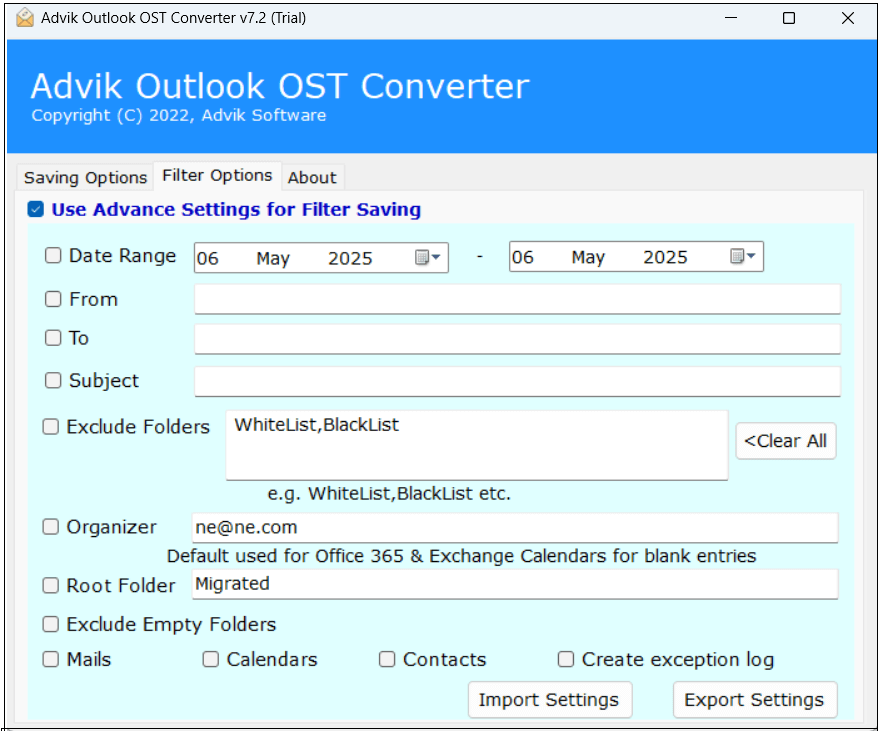Viewport: 878px width, 731px height.
Task: Focus the Subject text field
Action: tap(517, 381)
